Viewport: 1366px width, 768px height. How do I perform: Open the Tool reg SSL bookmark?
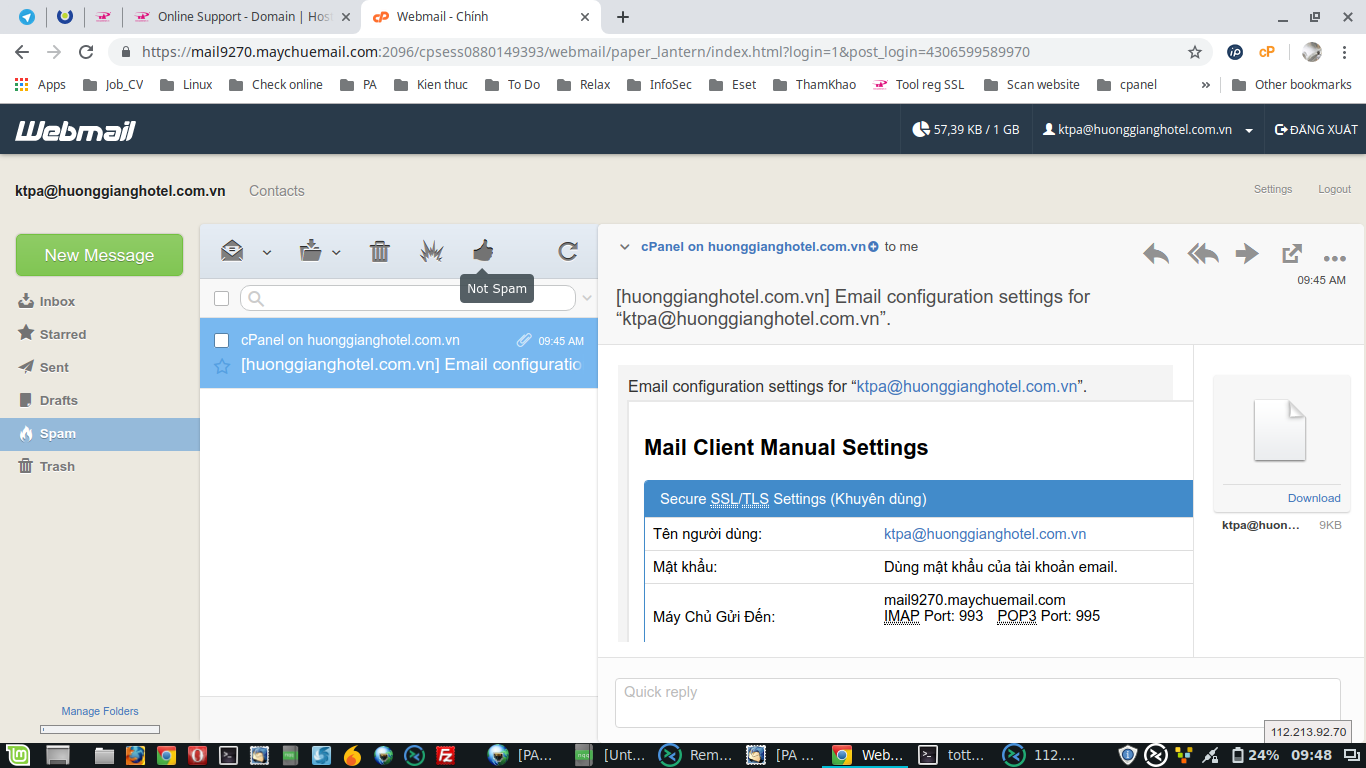[918, 85]
